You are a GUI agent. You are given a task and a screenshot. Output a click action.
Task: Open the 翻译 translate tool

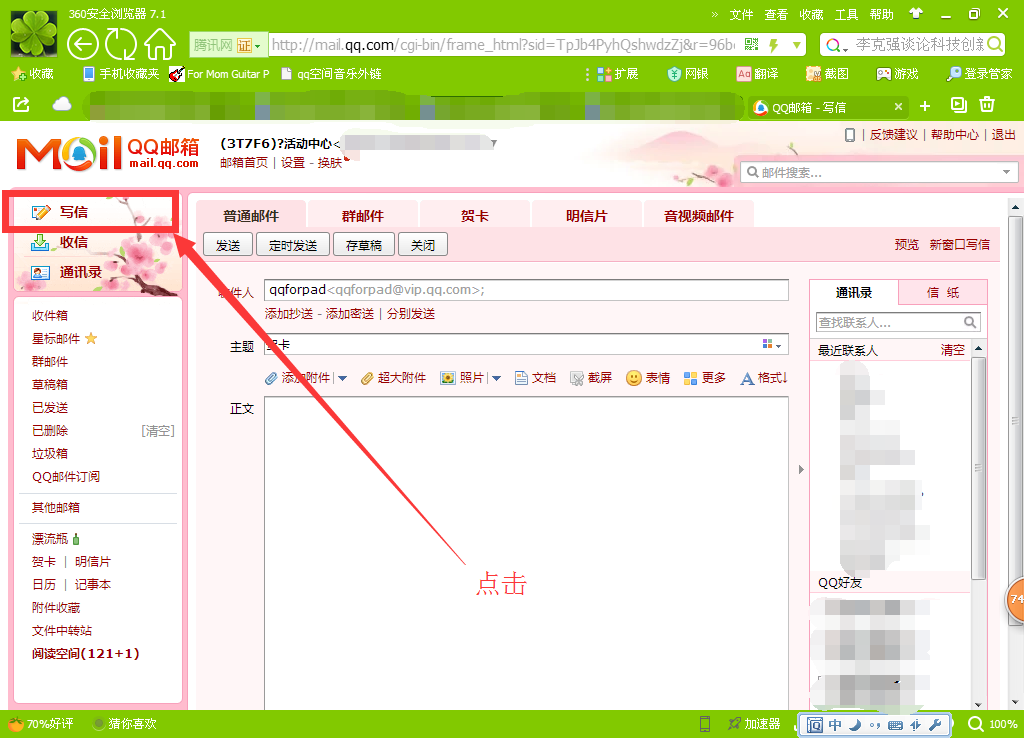click(x=758, y=74)
